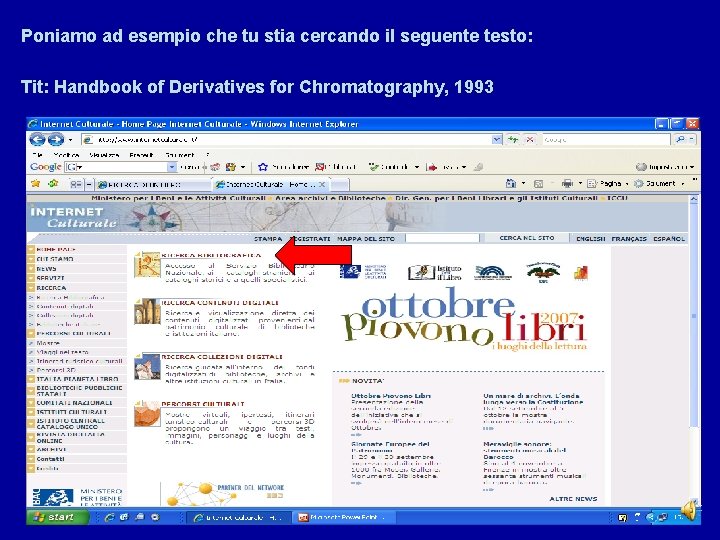
Task: Click the STAMPA link on site header
Action: coord(268,239)
